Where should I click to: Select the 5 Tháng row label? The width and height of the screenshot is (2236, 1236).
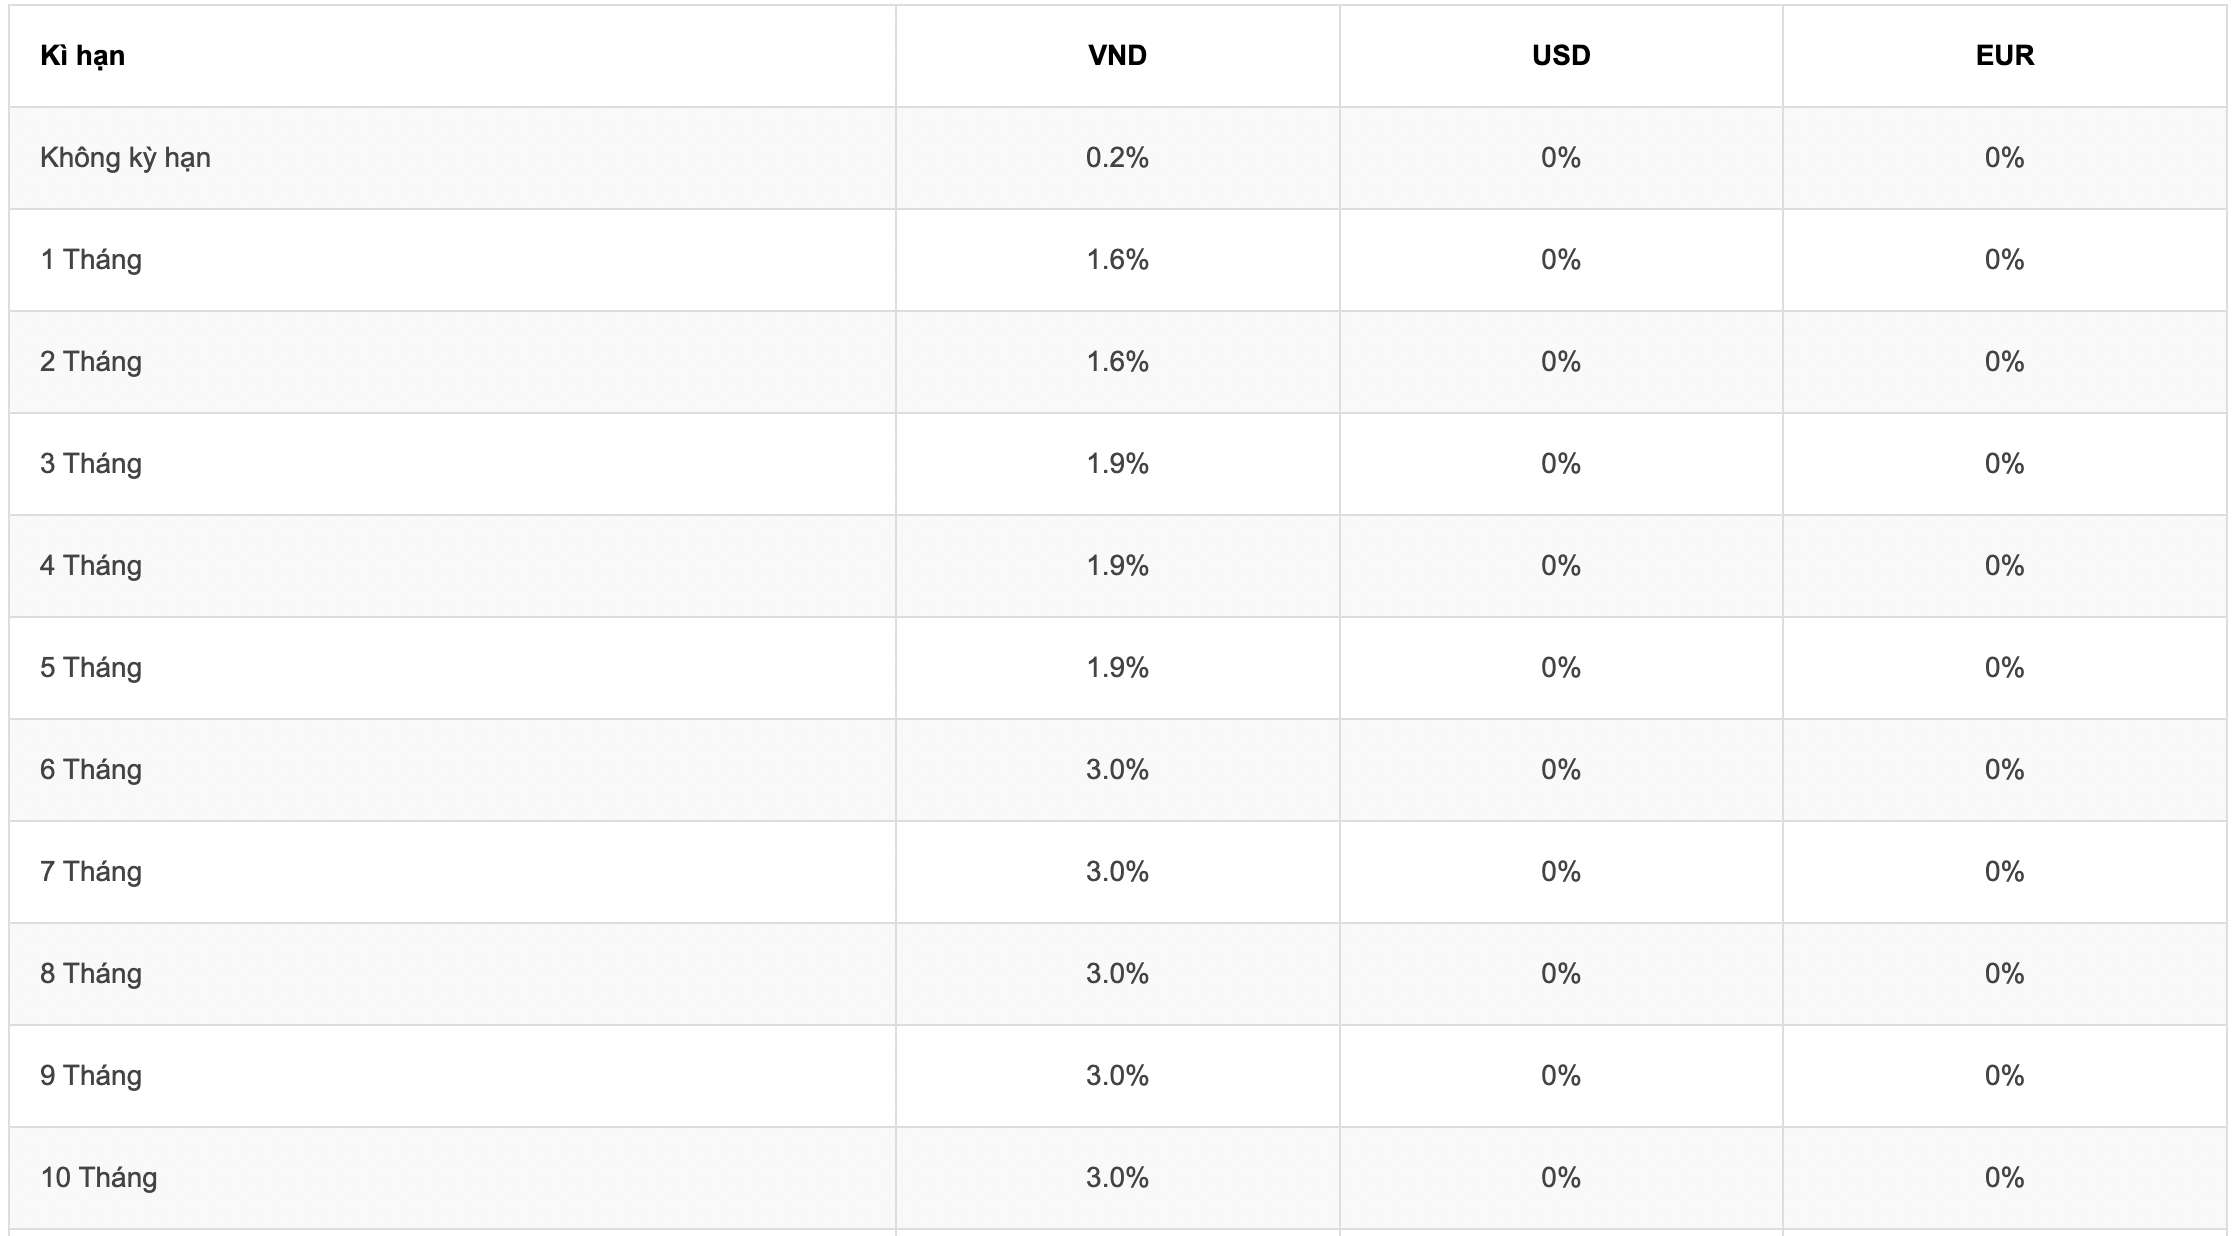(91, 668)
